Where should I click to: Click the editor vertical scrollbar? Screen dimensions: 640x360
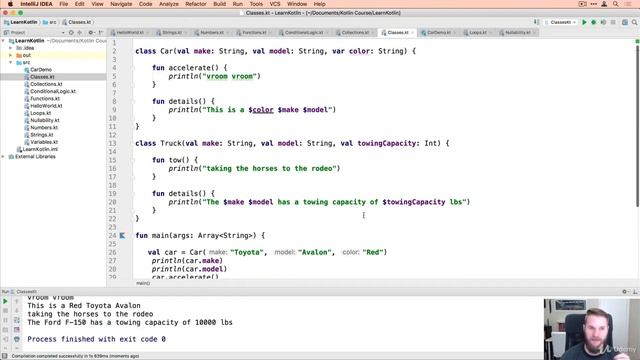[637, 127]
